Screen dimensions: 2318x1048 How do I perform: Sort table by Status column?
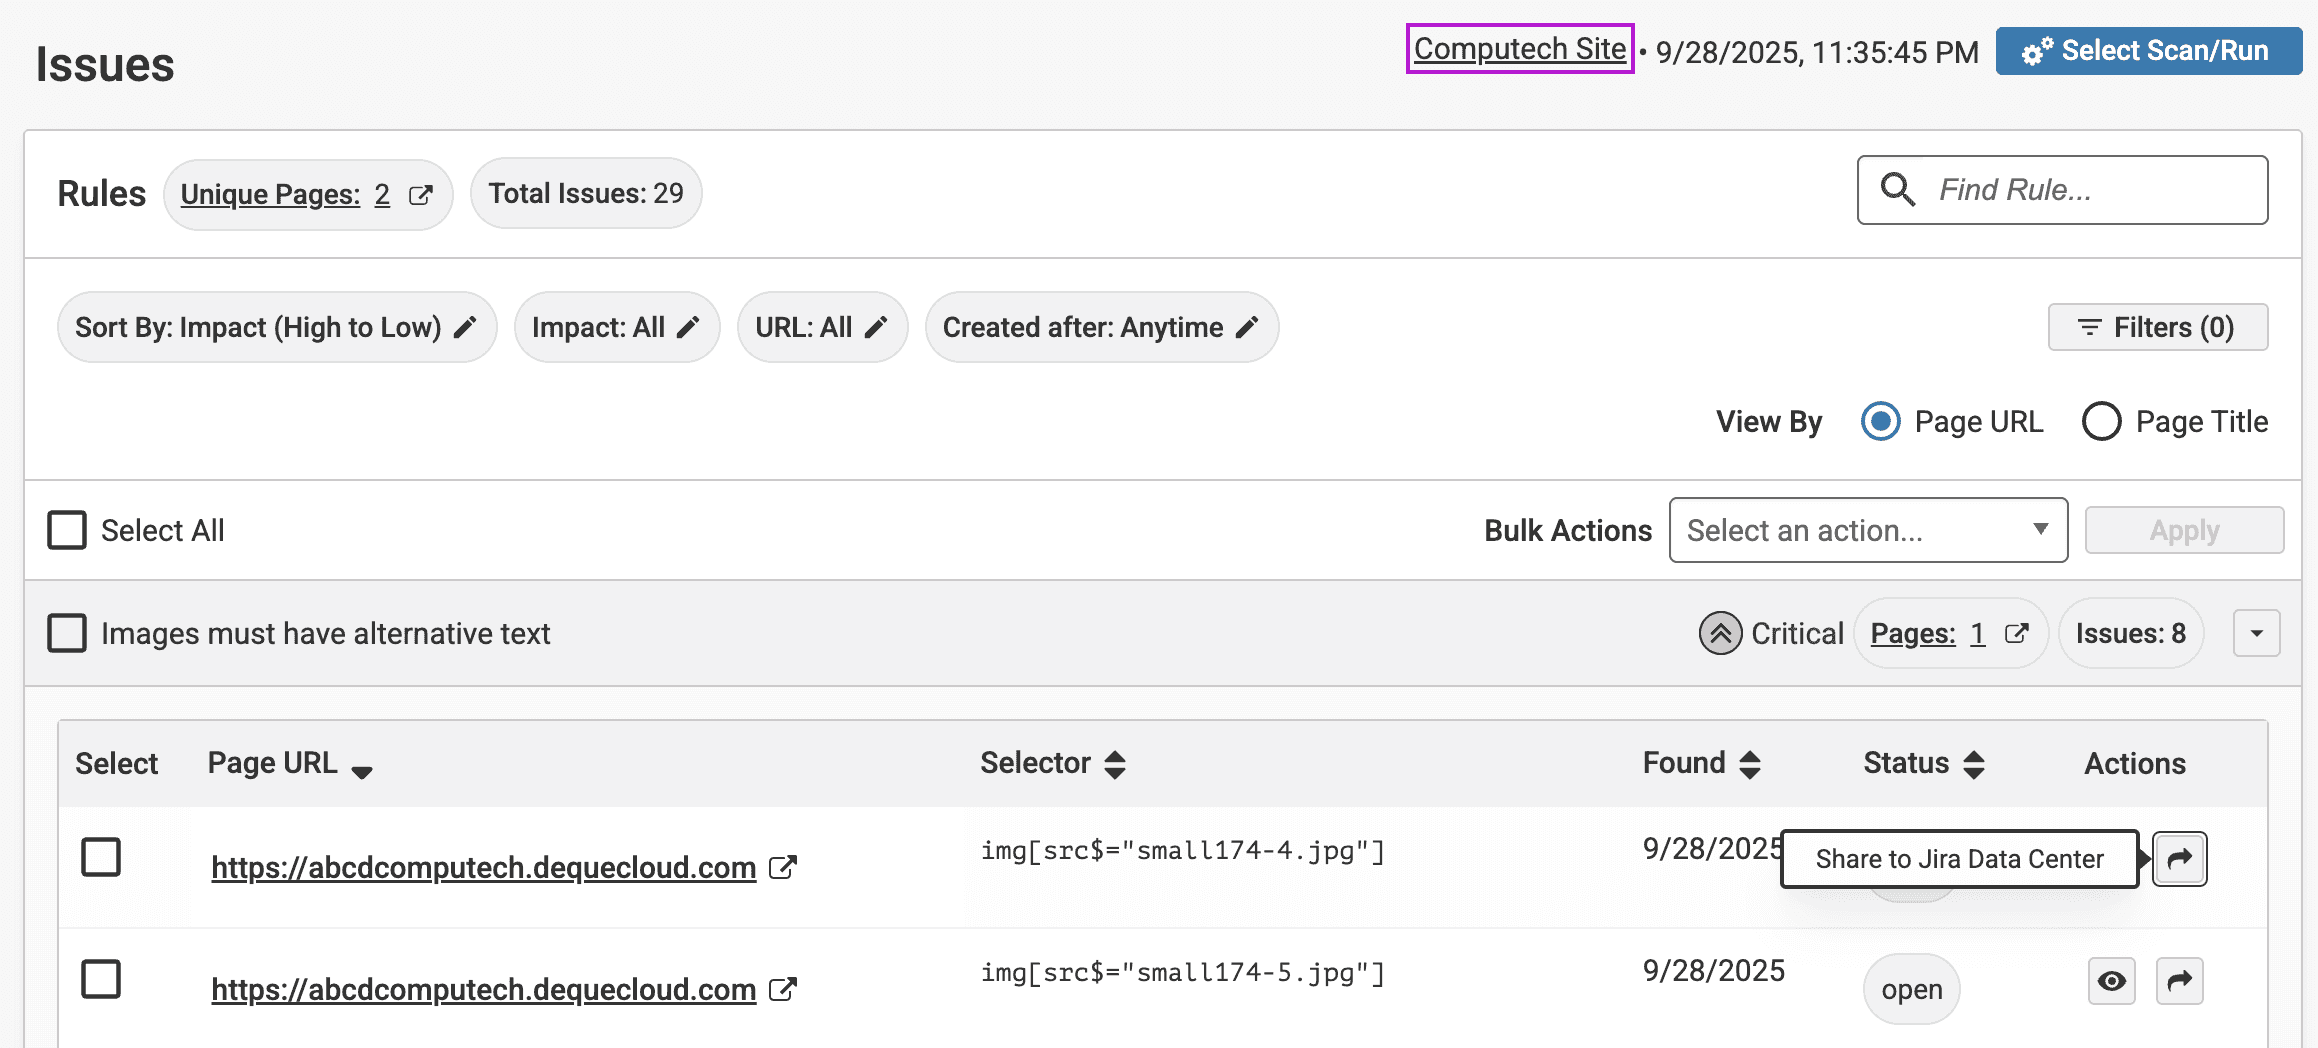click(1973, 765)
